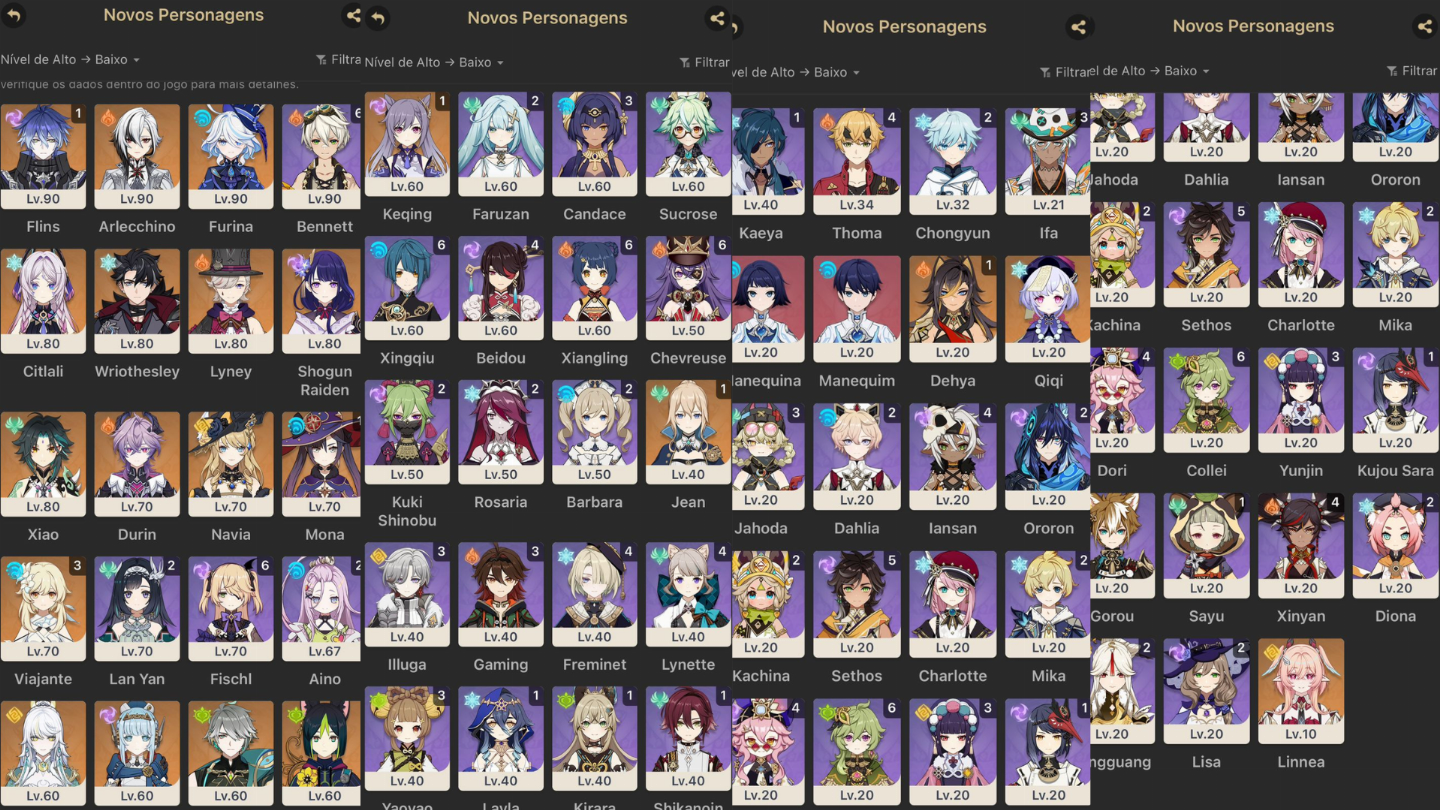This screenshot has height=810, width=1440.
Task: Open Candace's character card
Action: click(595, 144)
